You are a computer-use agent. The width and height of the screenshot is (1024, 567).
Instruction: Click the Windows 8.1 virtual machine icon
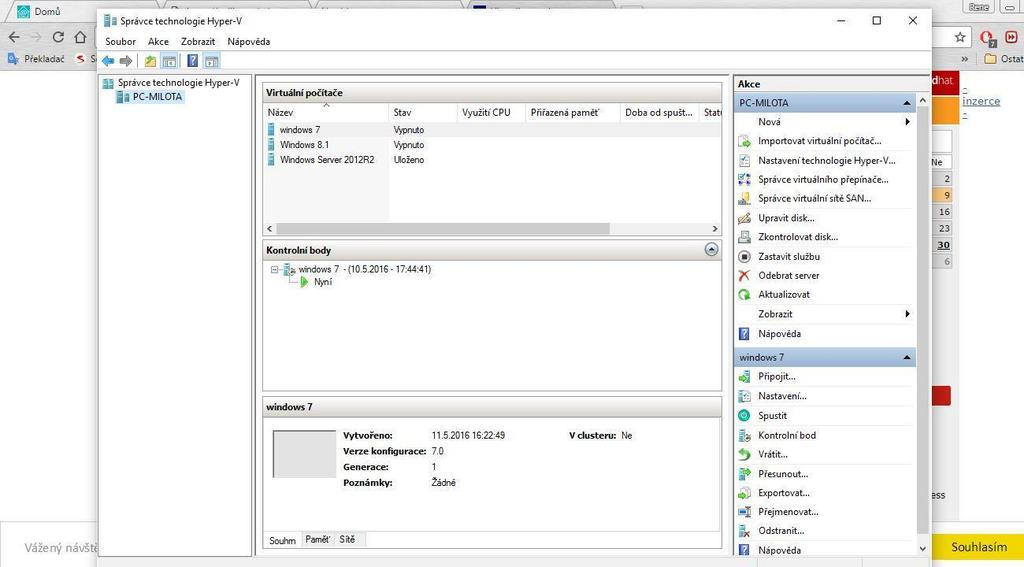tap(271, 144)
